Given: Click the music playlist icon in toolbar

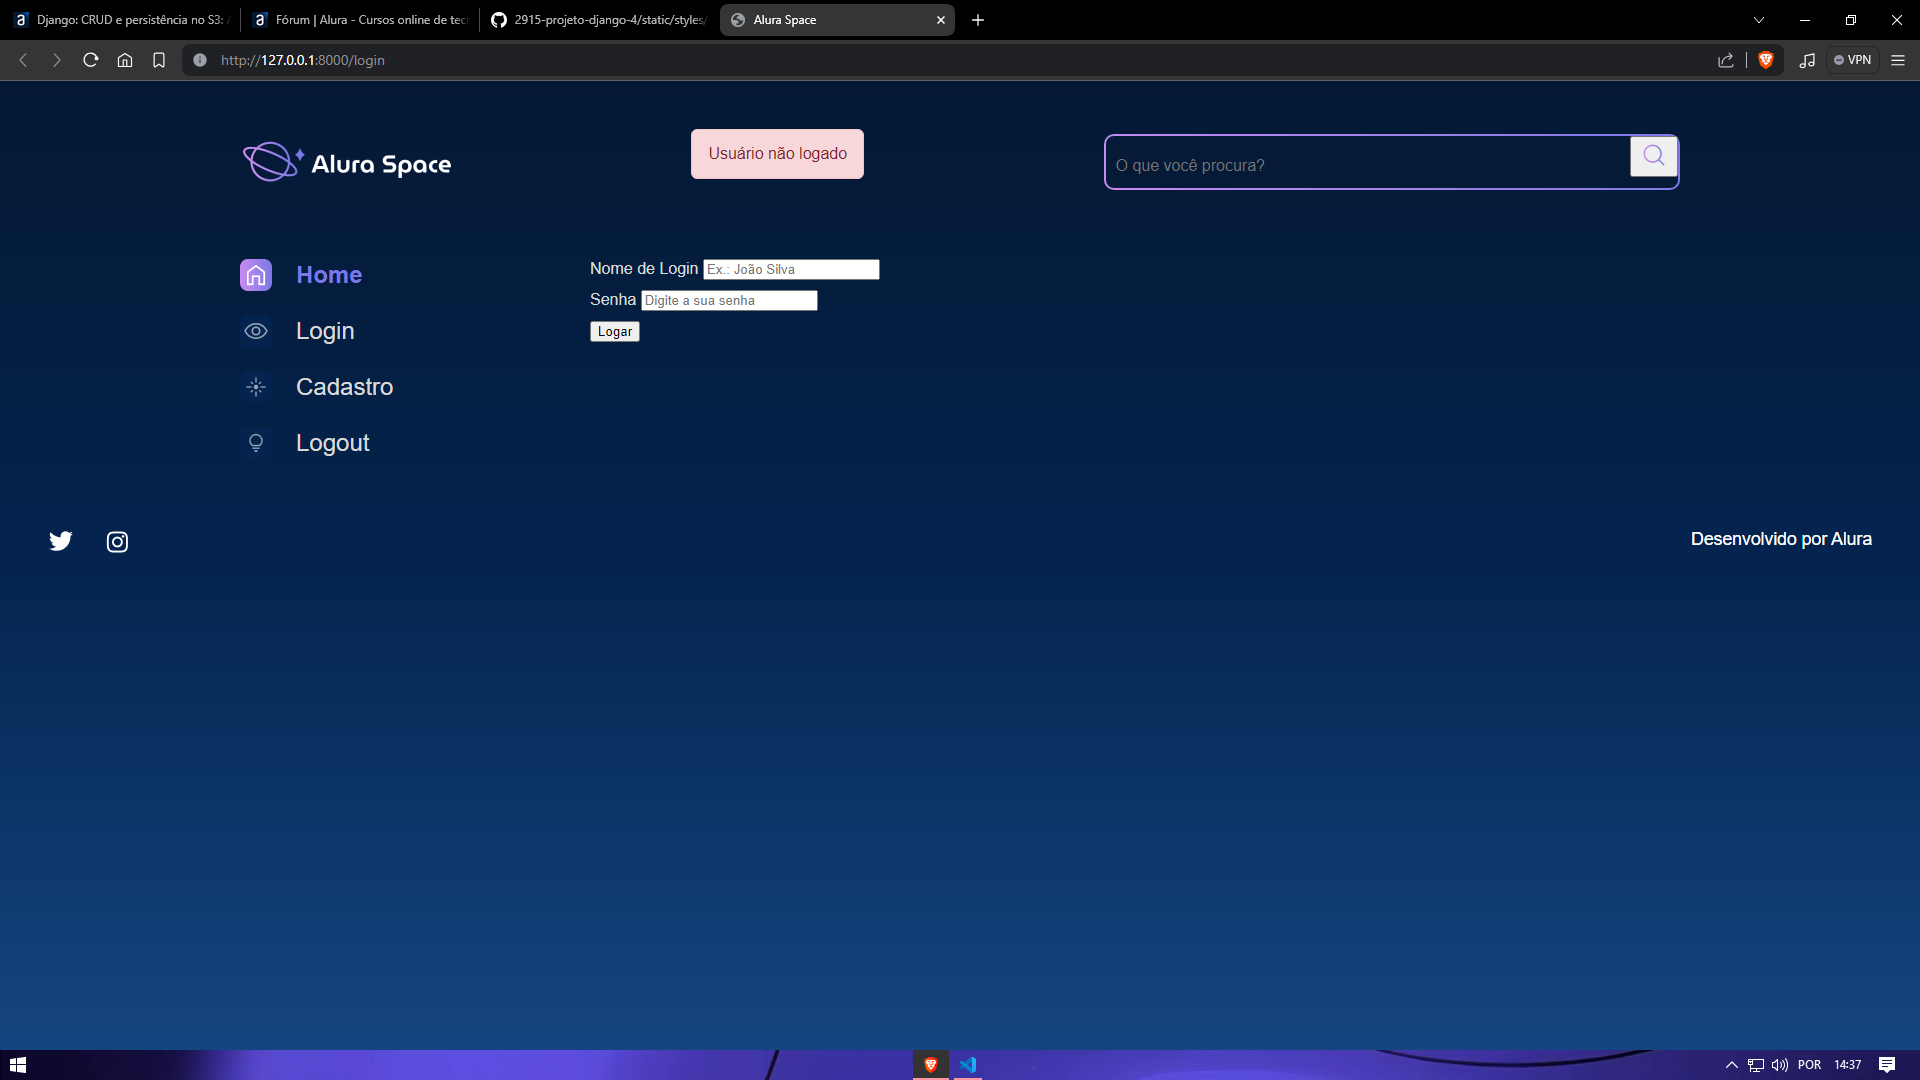Looking at the screenshot, I should 1807,60.
